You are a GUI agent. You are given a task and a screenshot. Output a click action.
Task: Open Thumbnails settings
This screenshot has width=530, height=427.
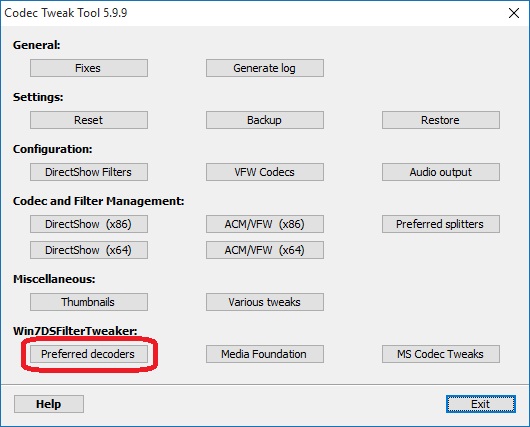[x=89, y=302]
